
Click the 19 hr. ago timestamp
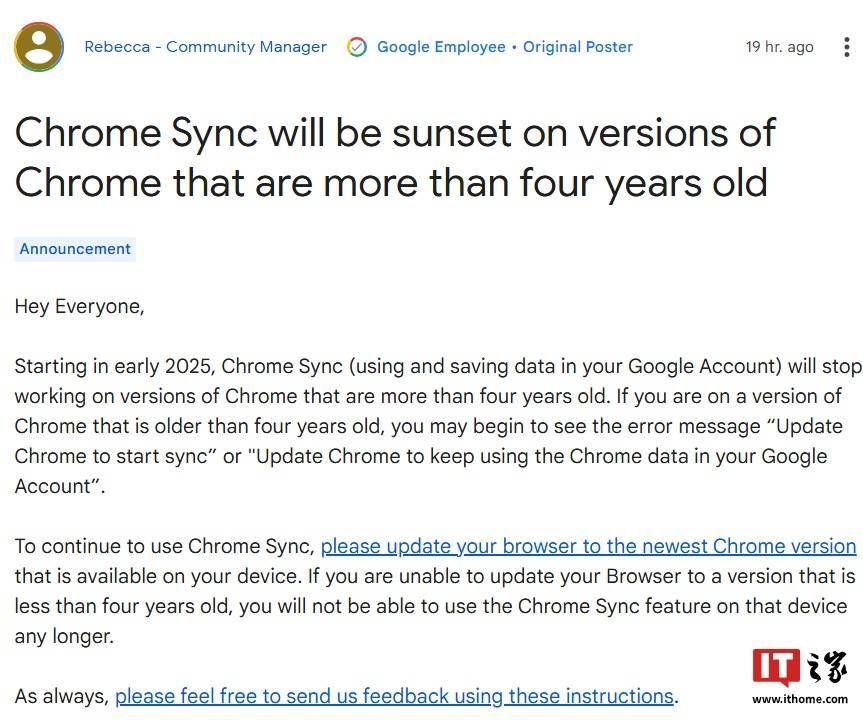point(779,47)
